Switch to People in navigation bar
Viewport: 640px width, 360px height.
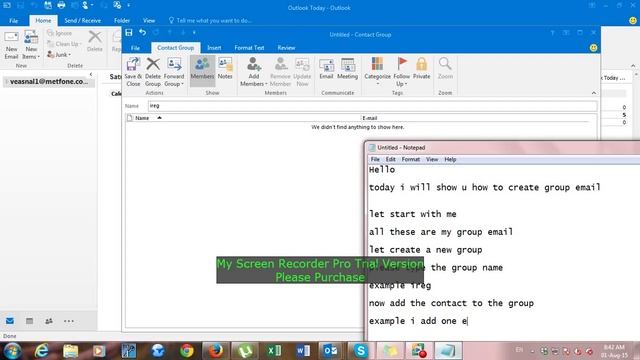(49, 321)
